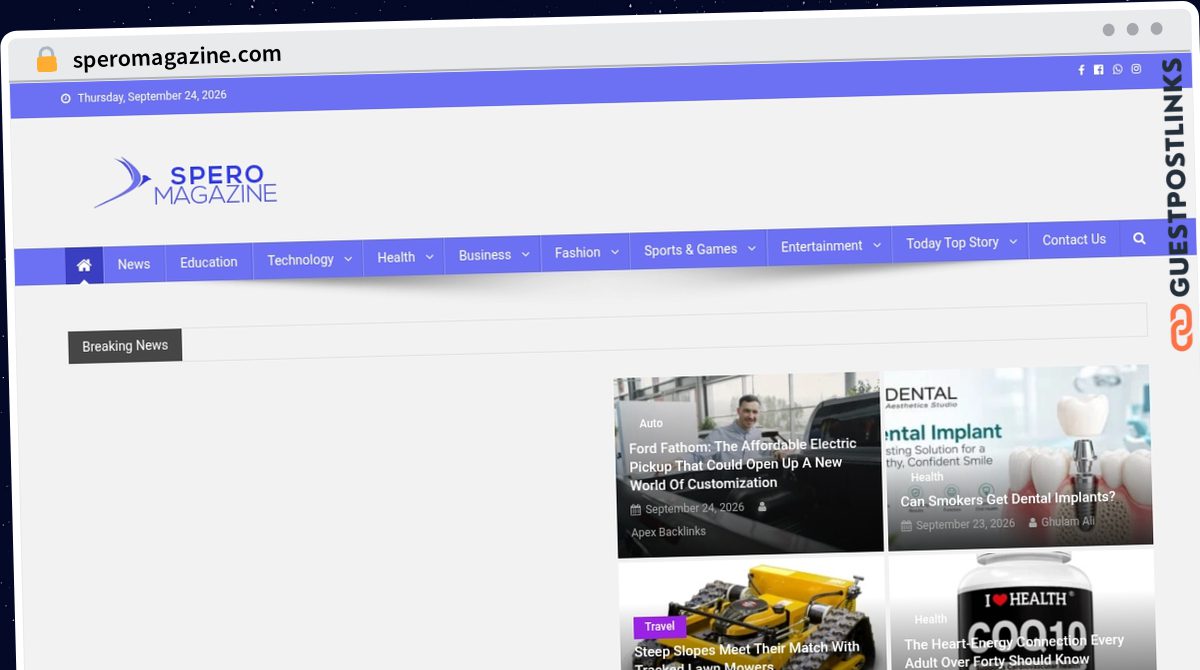
Task: Select the Today Top Story menu label
Action: [952, 243]
